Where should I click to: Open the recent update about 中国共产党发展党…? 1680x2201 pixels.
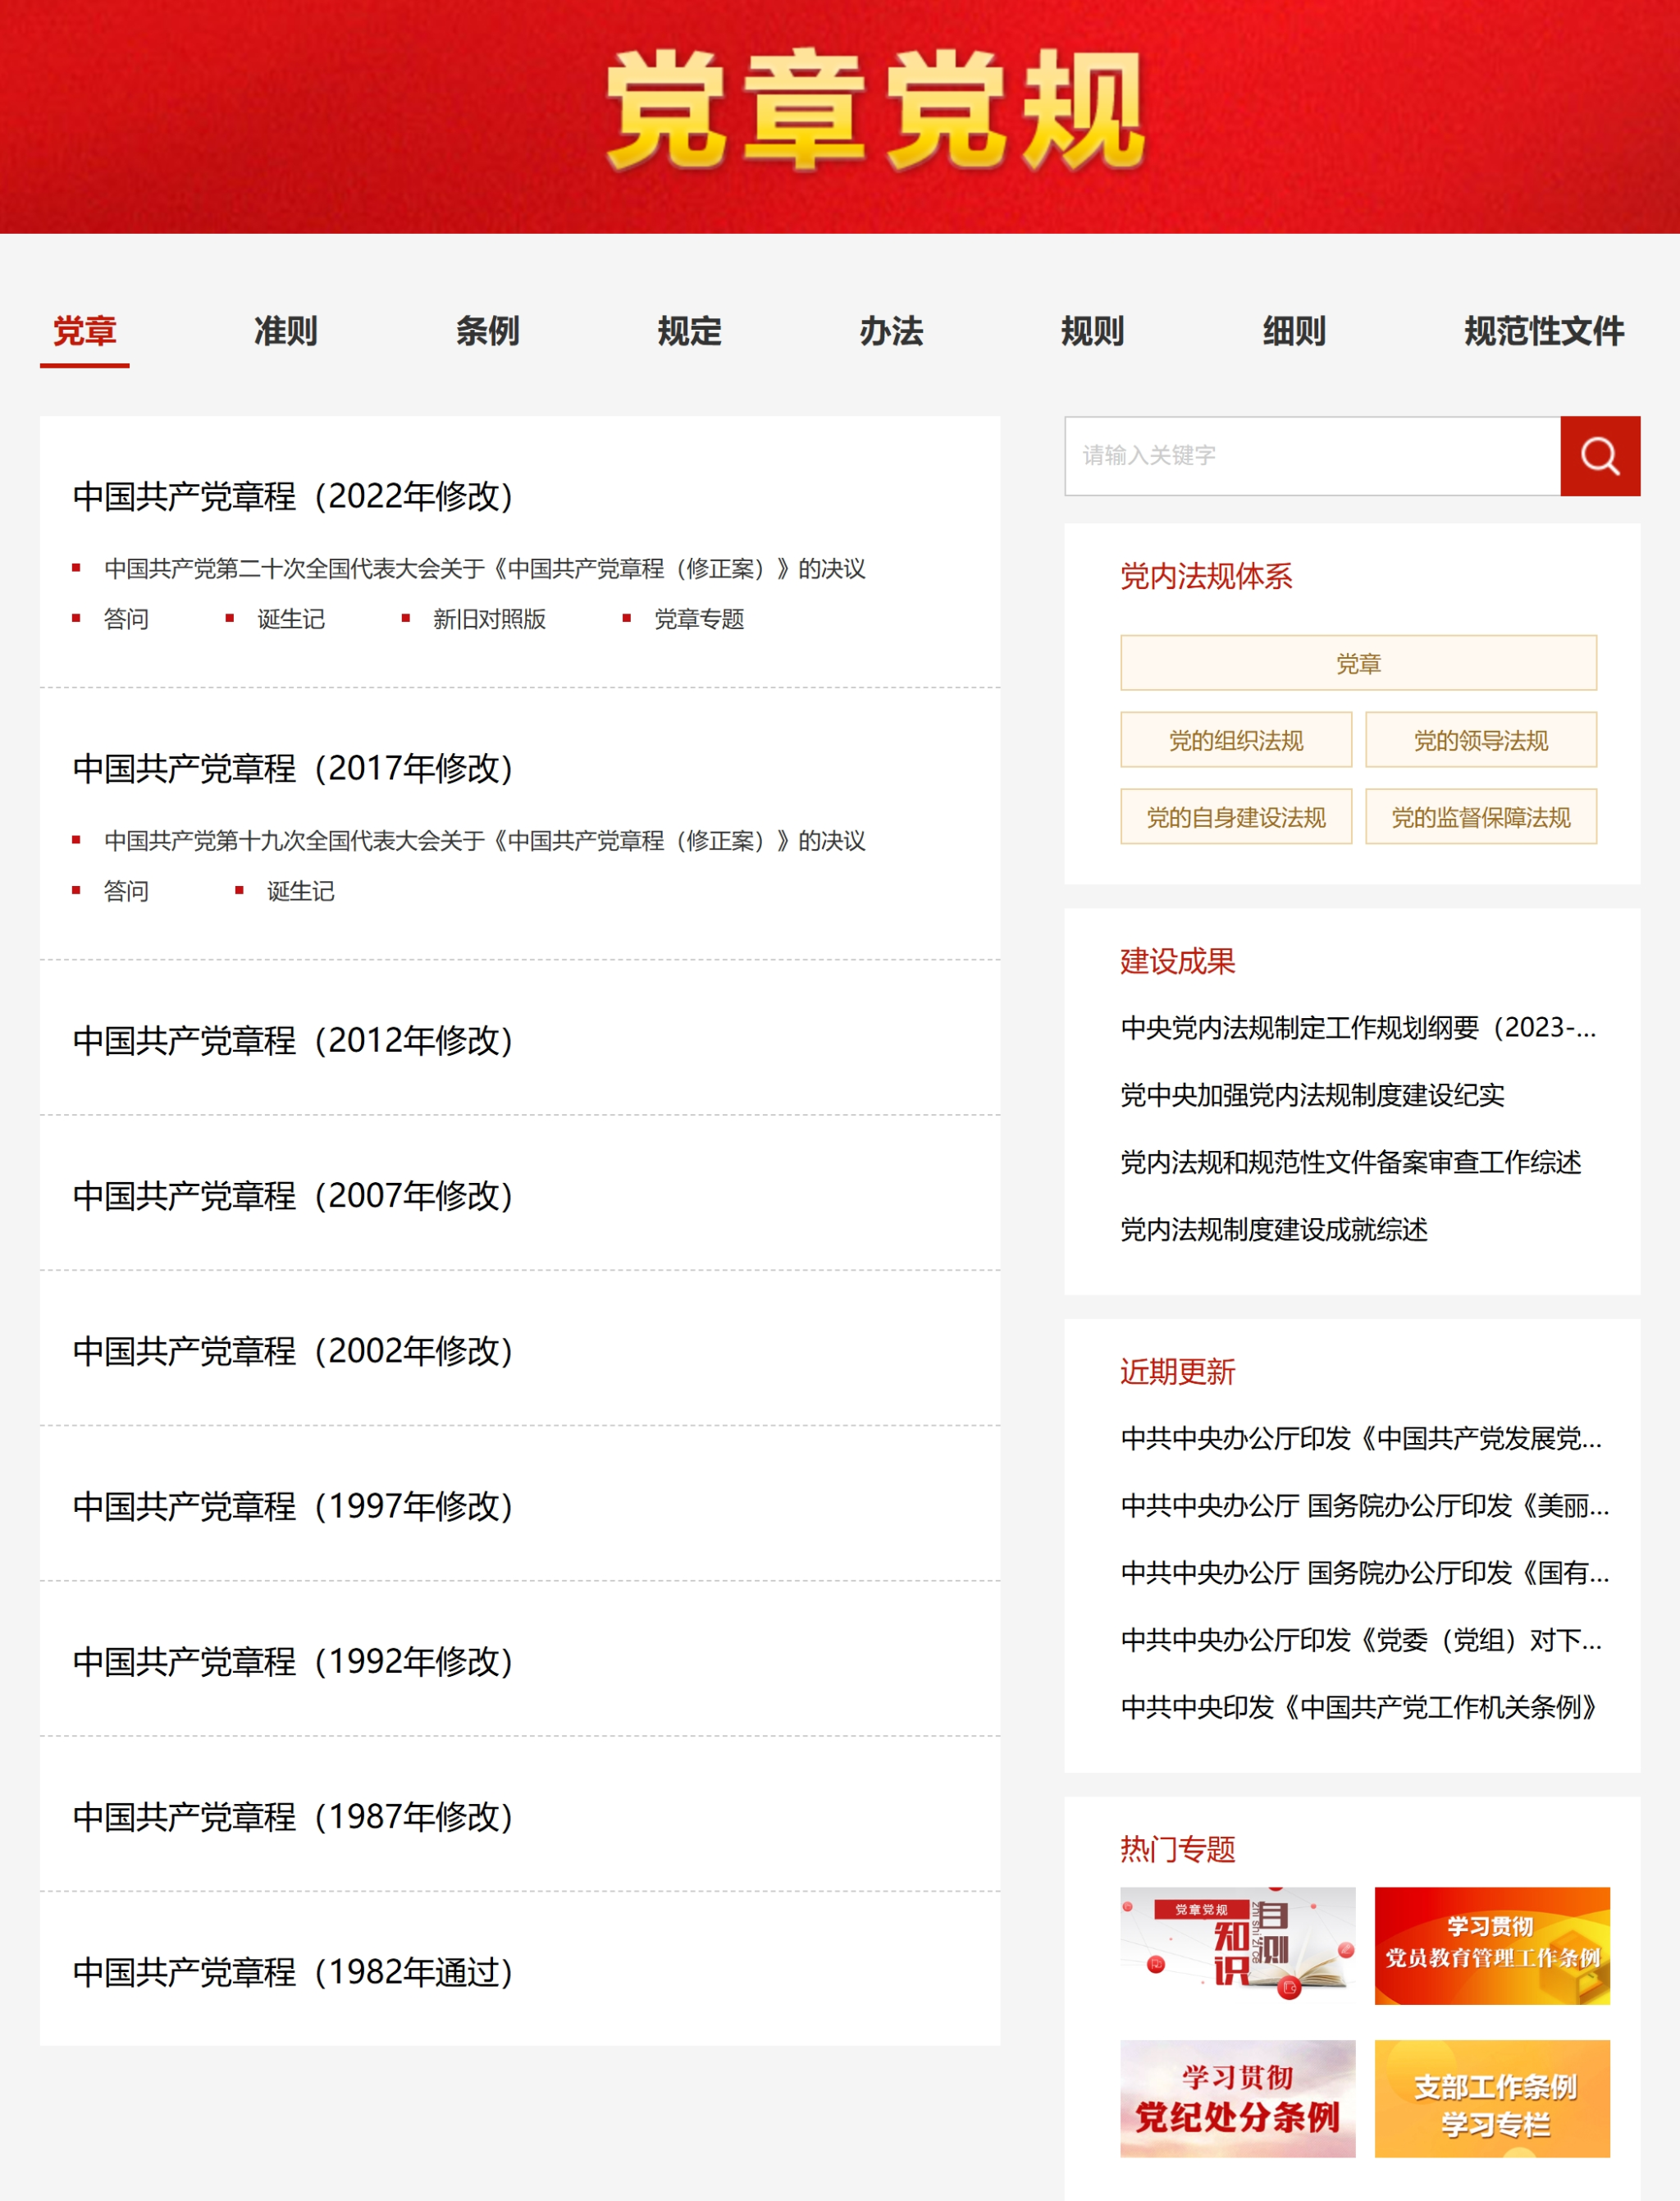(1361, 1439)
